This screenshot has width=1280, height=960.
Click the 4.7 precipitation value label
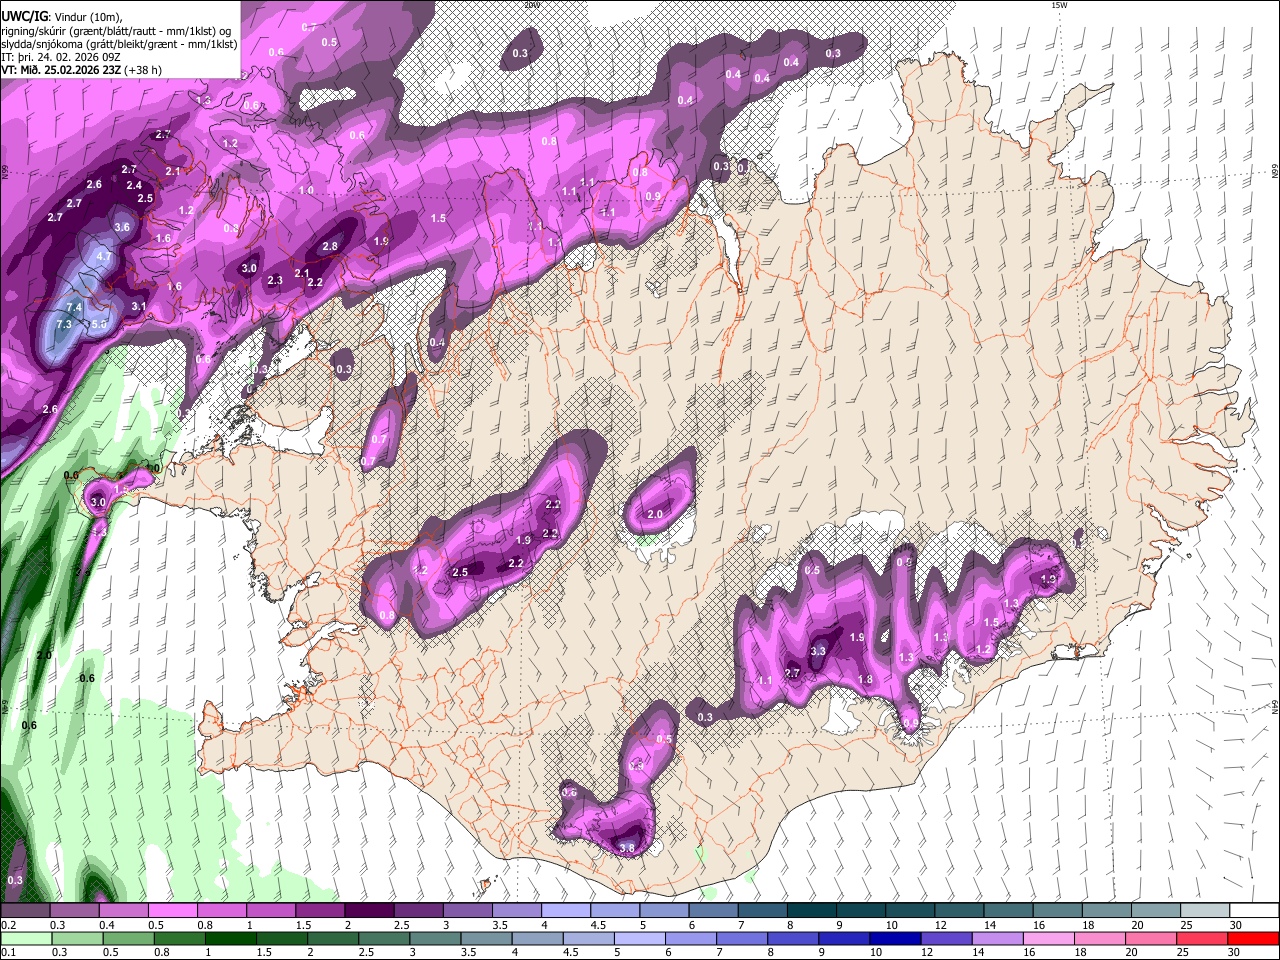tap(103, 257)
